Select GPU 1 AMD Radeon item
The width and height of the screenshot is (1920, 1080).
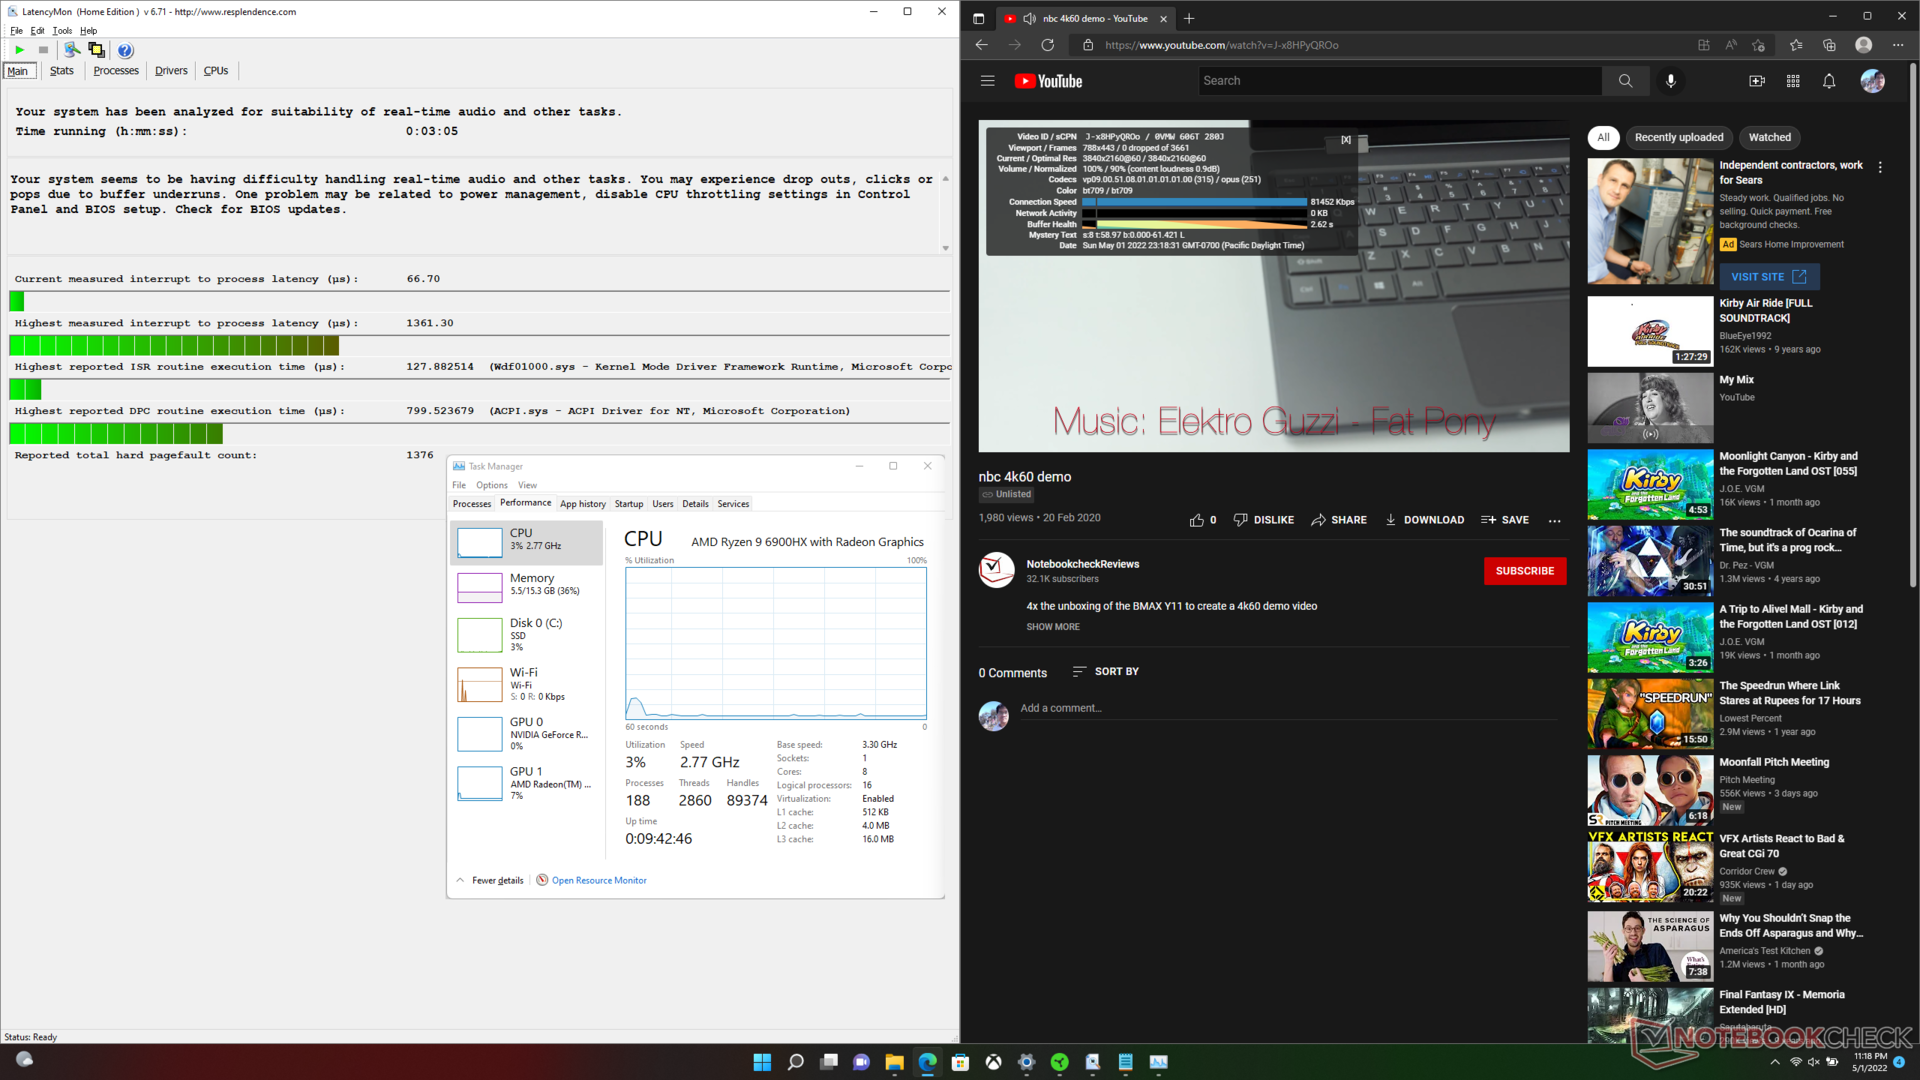click(x=526, y=783)
